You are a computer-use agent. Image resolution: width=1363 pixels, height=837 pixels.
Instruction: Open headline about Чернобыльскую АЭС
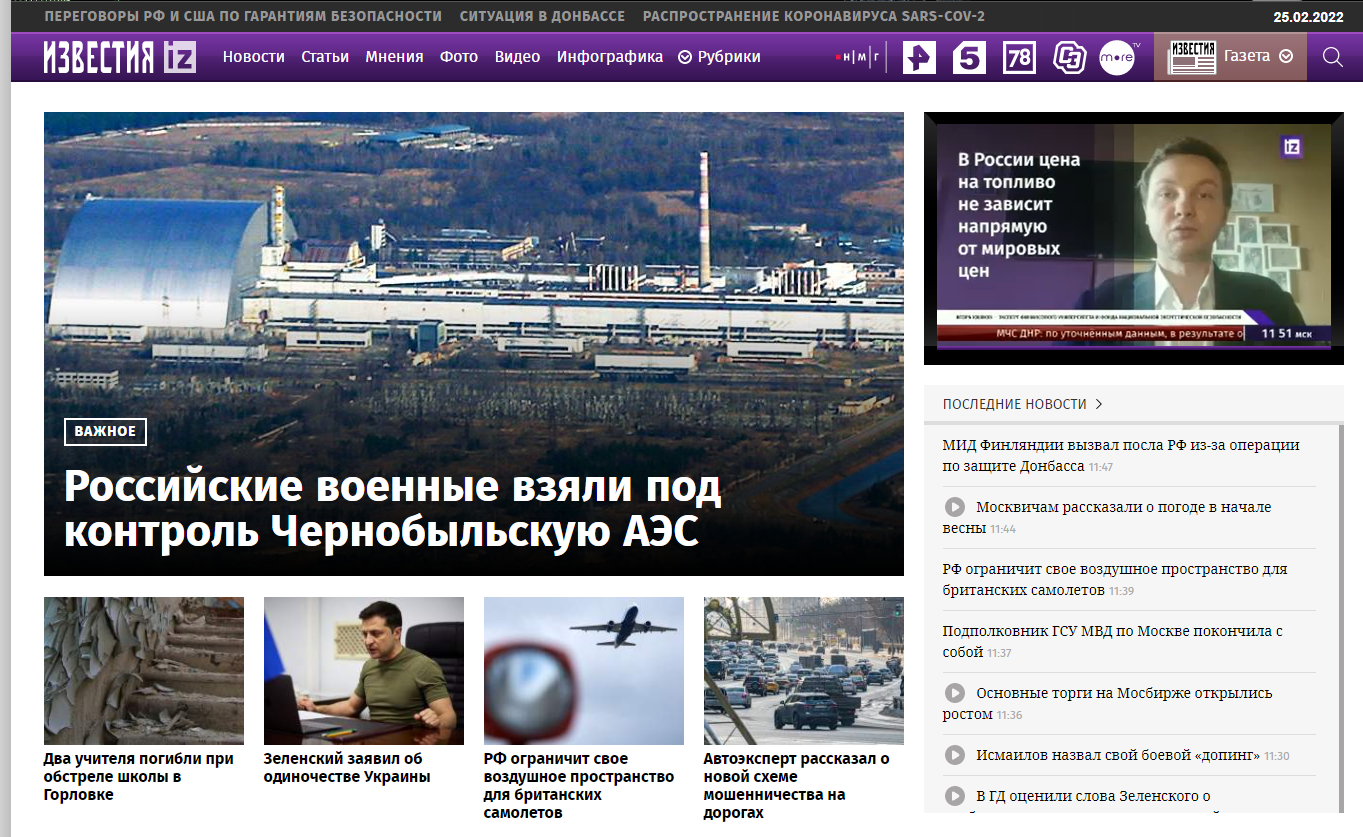point(392,509)
